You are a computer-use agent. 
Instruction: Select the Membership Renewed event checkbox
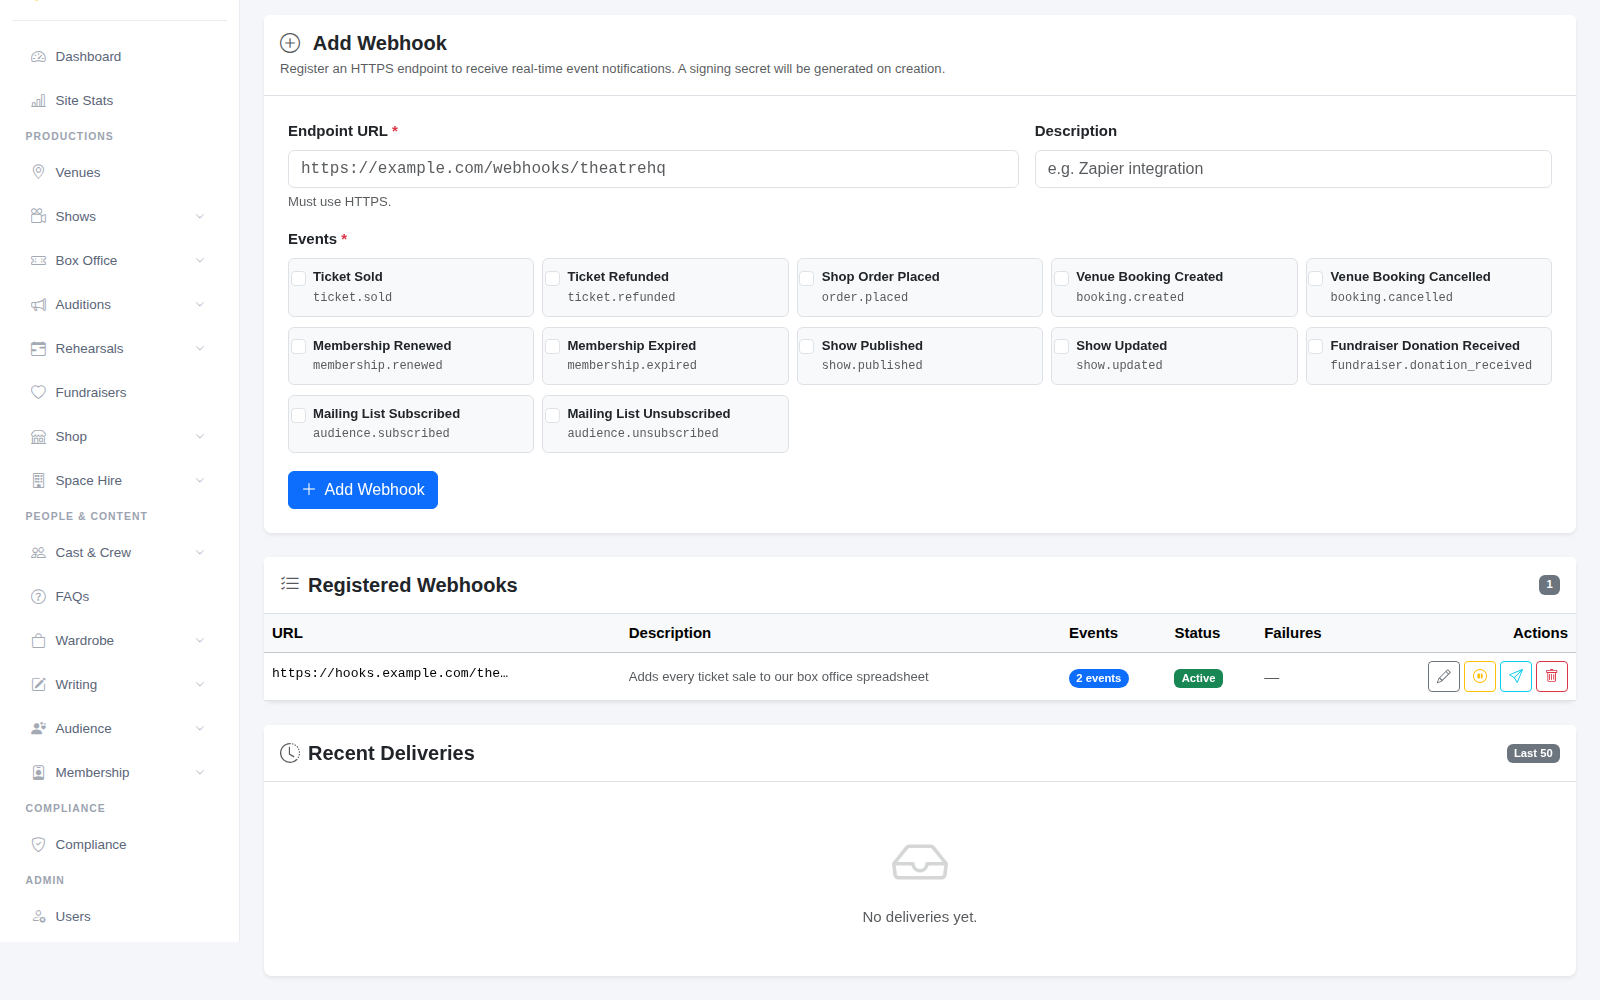pos(299,347)
